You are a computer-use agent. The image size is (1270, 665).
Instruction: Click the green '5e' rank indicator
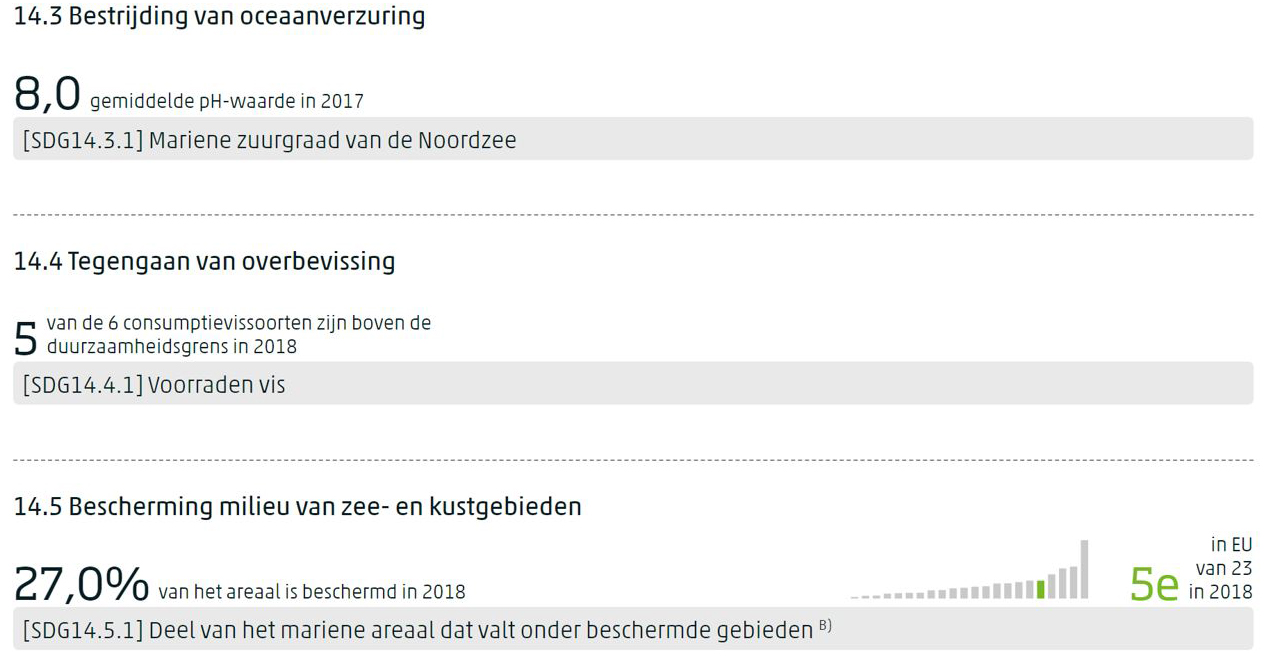click(1154, 584)
